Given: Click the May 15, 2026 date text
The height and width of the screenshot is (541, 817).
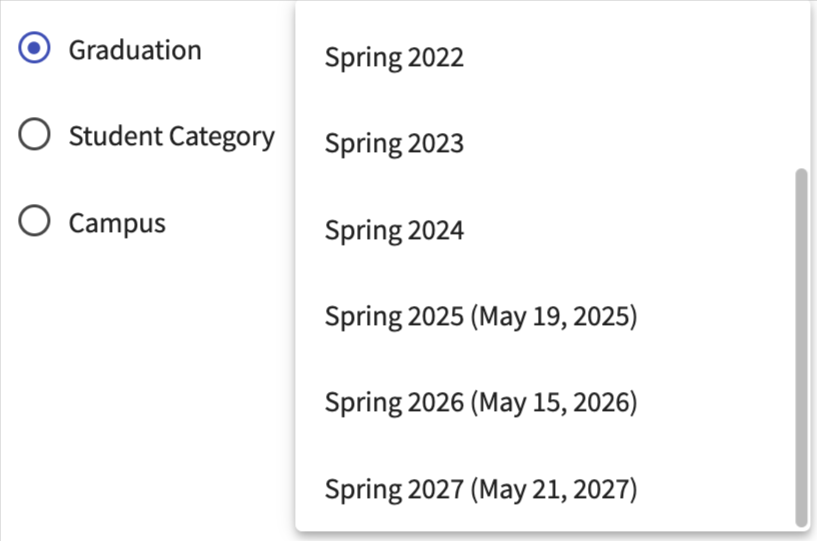Looking at the screenshot, I should coord(554,403).
